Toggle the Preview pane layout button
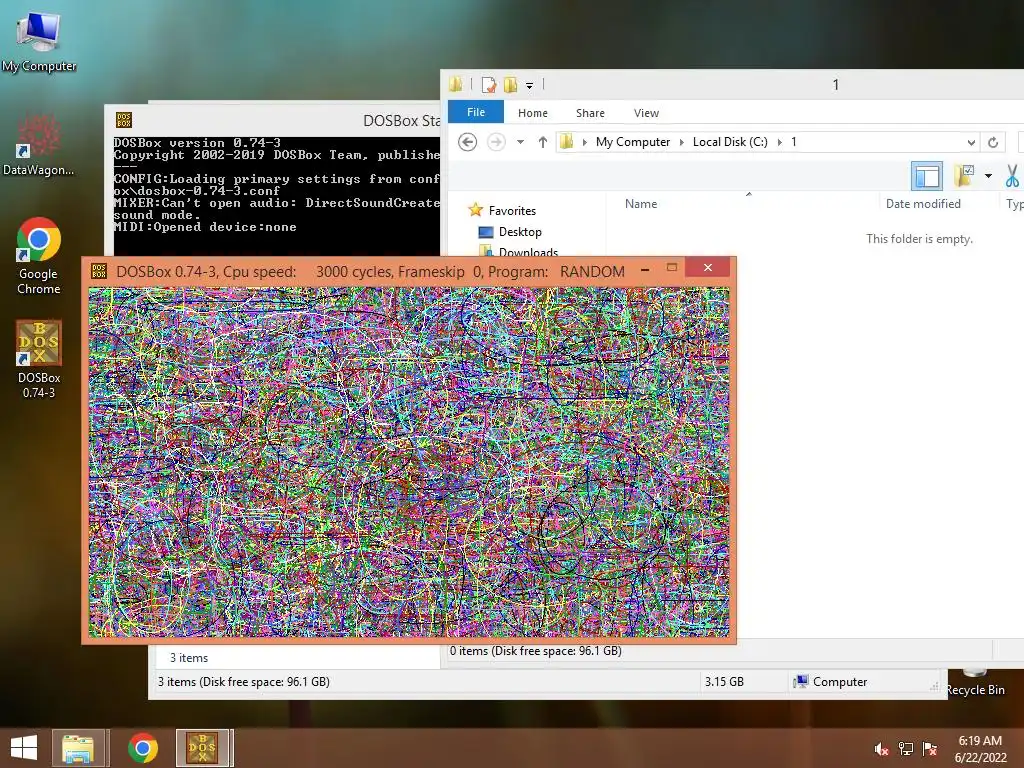 point(927,176)
